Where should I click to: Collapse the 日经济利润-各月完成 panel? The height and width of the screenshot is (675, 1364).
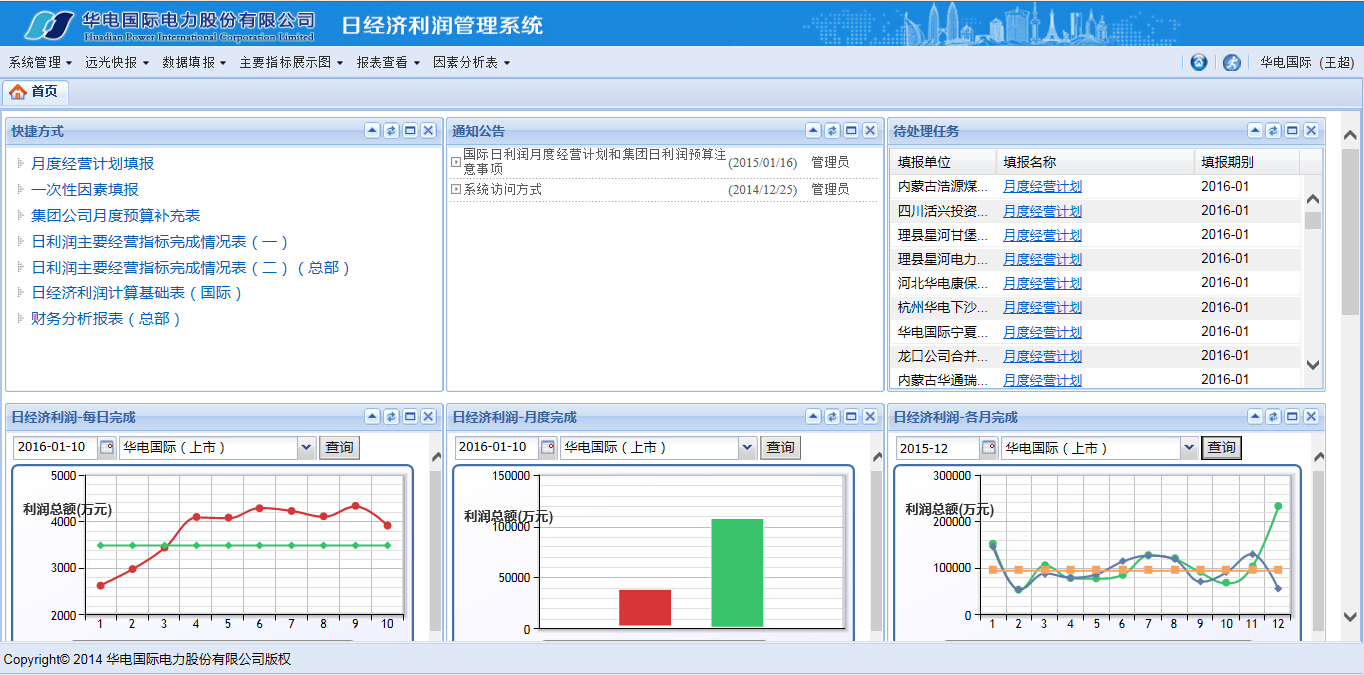[x=1255, y=417]
